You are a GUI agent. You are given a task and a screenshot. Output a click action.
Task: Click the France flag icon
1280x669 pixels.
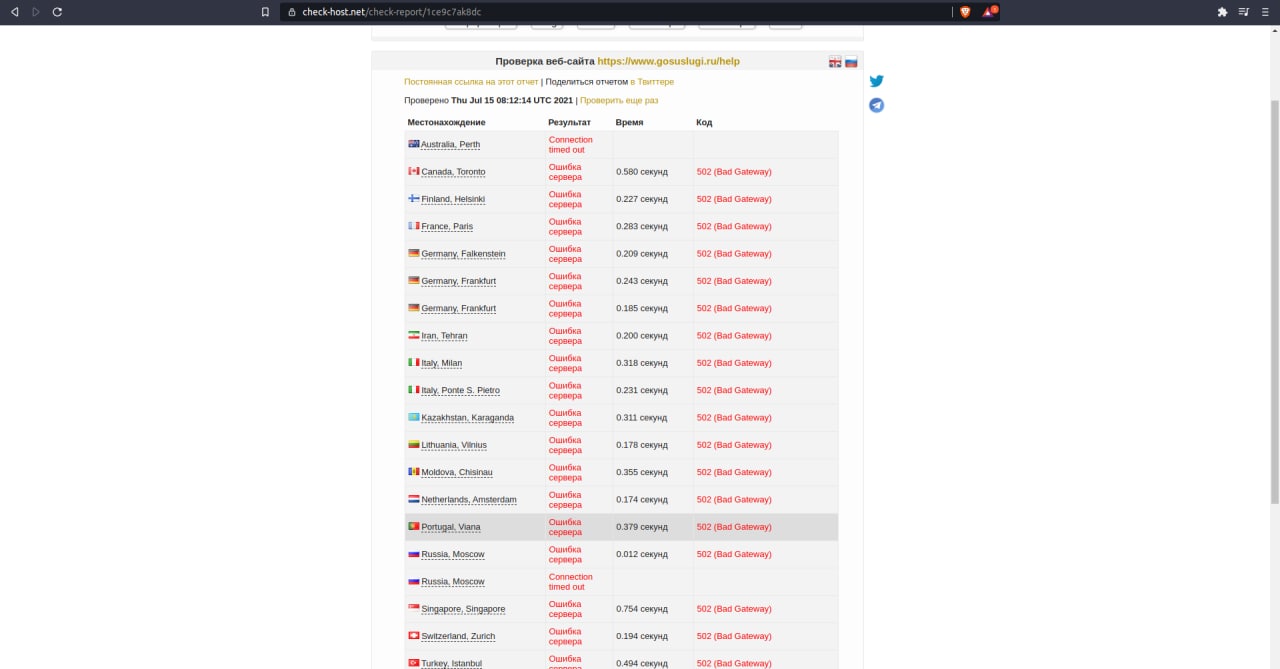pyautogui.click(x=414, y=226)
